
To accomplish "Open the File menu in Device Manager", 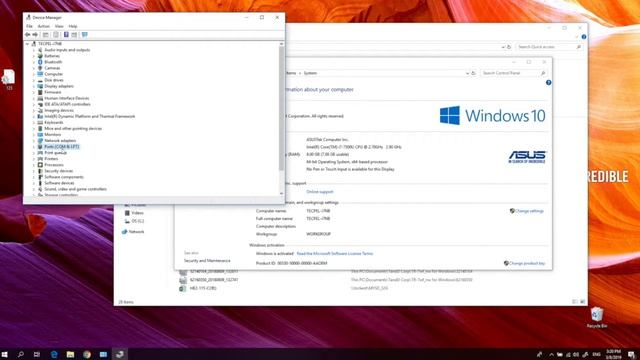I will 29,26.
